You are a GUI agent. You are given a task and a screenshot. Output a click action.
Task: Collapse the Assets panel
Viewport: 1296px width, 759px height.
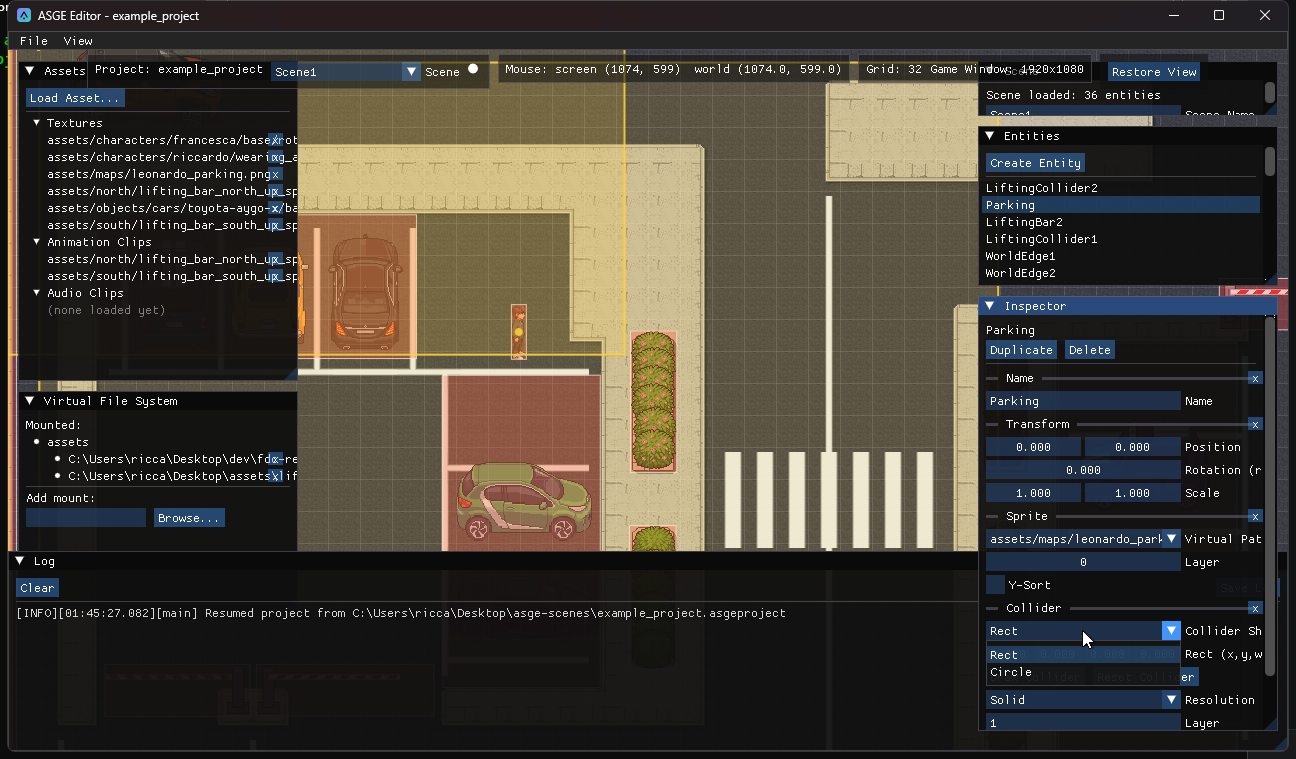(x=30, y=71)
